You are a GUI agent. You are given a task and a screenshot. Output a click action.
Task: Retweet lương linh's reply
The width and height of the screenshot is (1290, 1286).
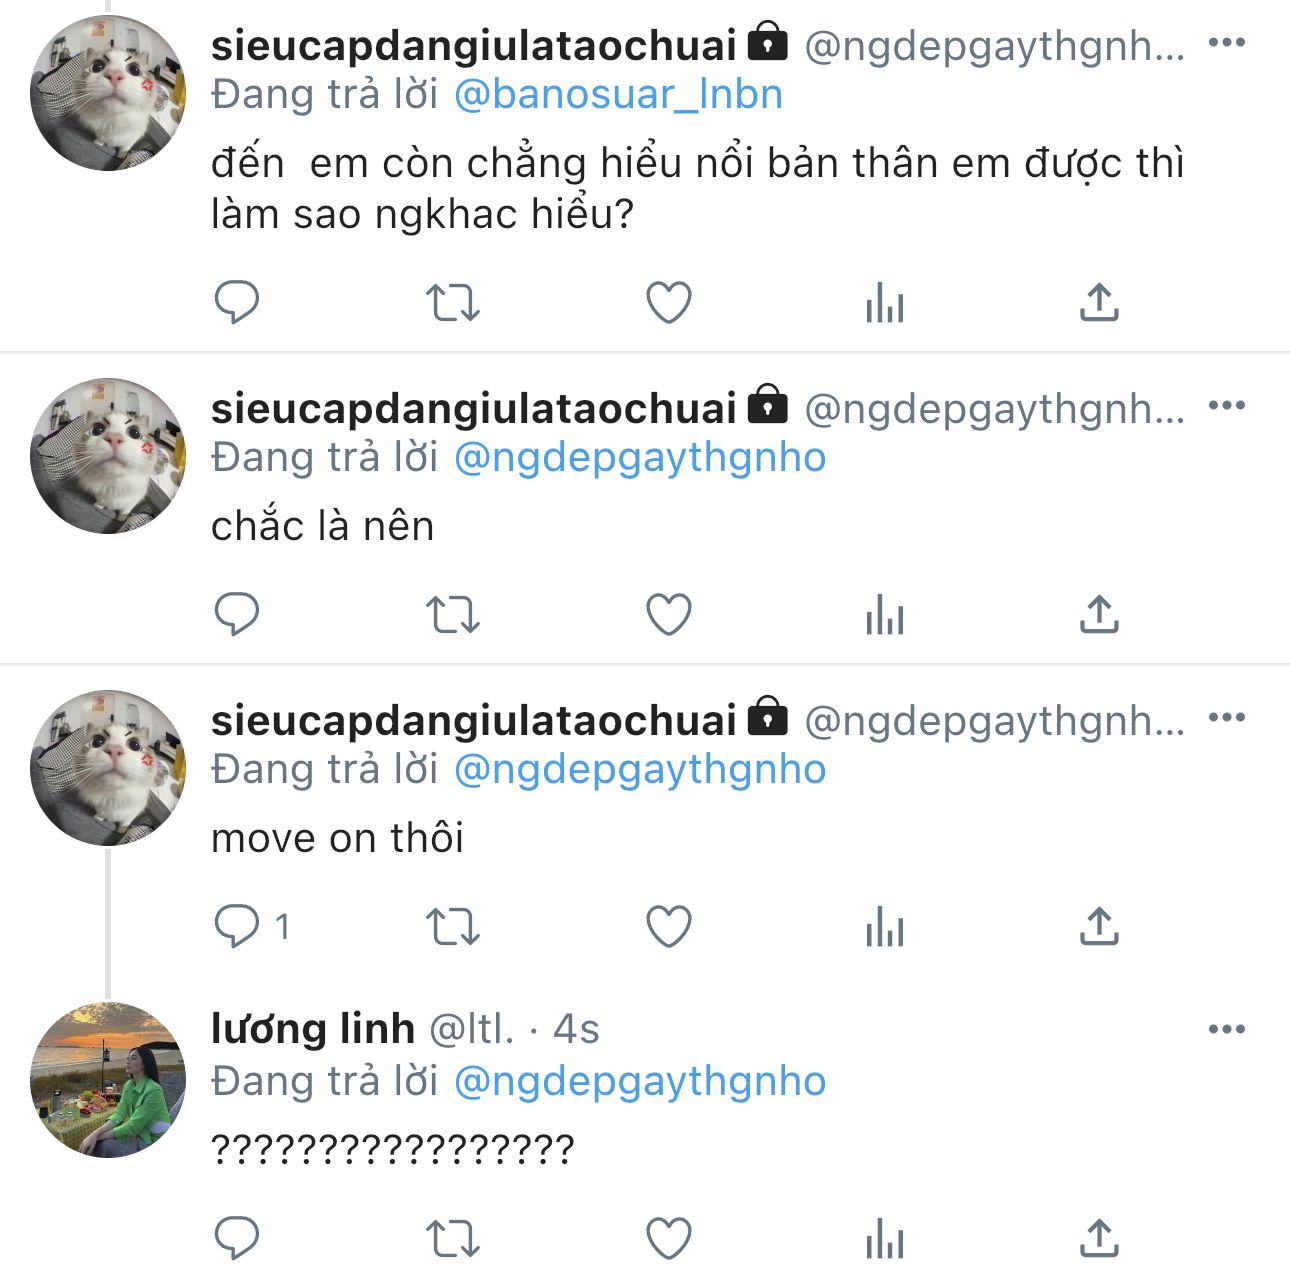point(453,1239)
